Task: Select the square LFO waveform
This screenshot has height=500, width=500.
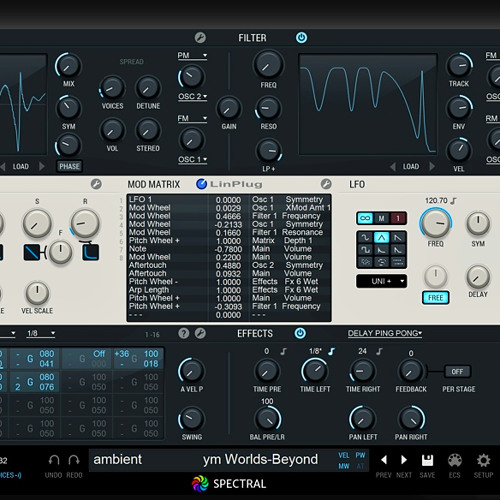Action: click(x=365, y=250)
